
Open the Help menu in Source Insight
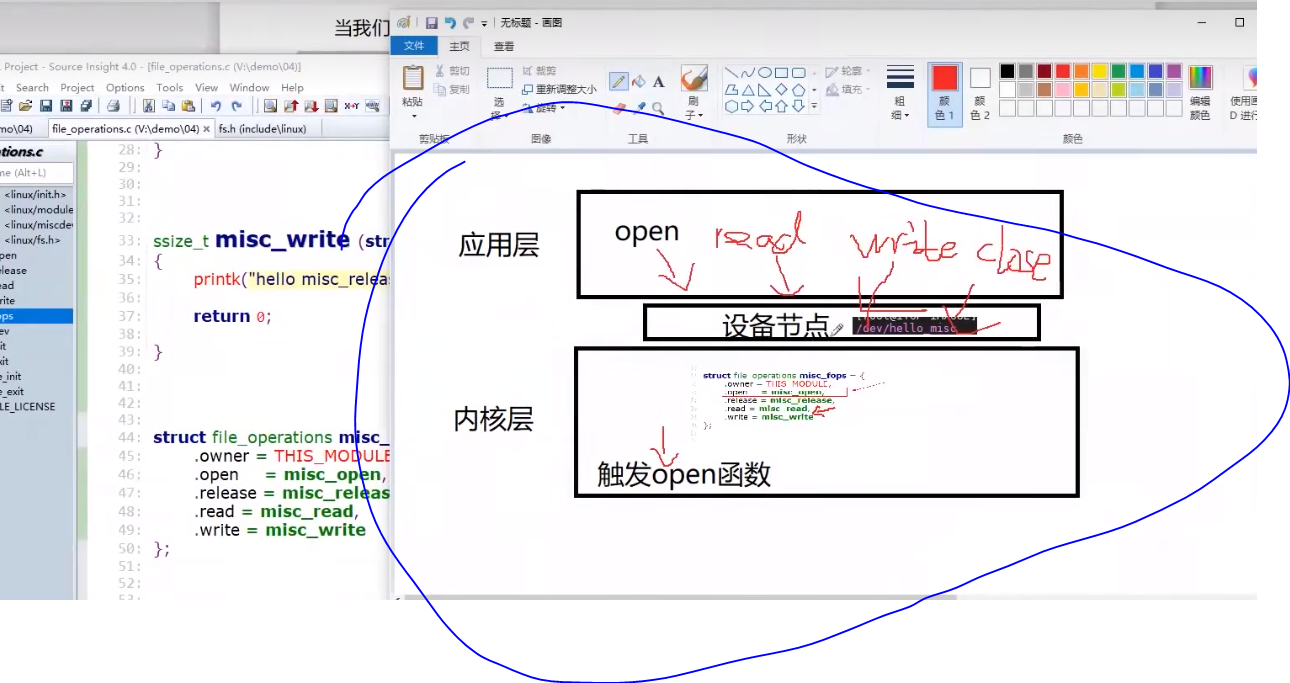(292, 88)
